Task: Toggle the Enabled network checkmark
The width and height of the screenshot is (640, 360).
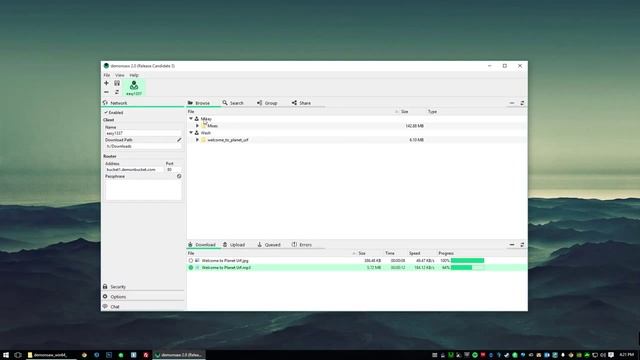Action: tap(106, 113)
